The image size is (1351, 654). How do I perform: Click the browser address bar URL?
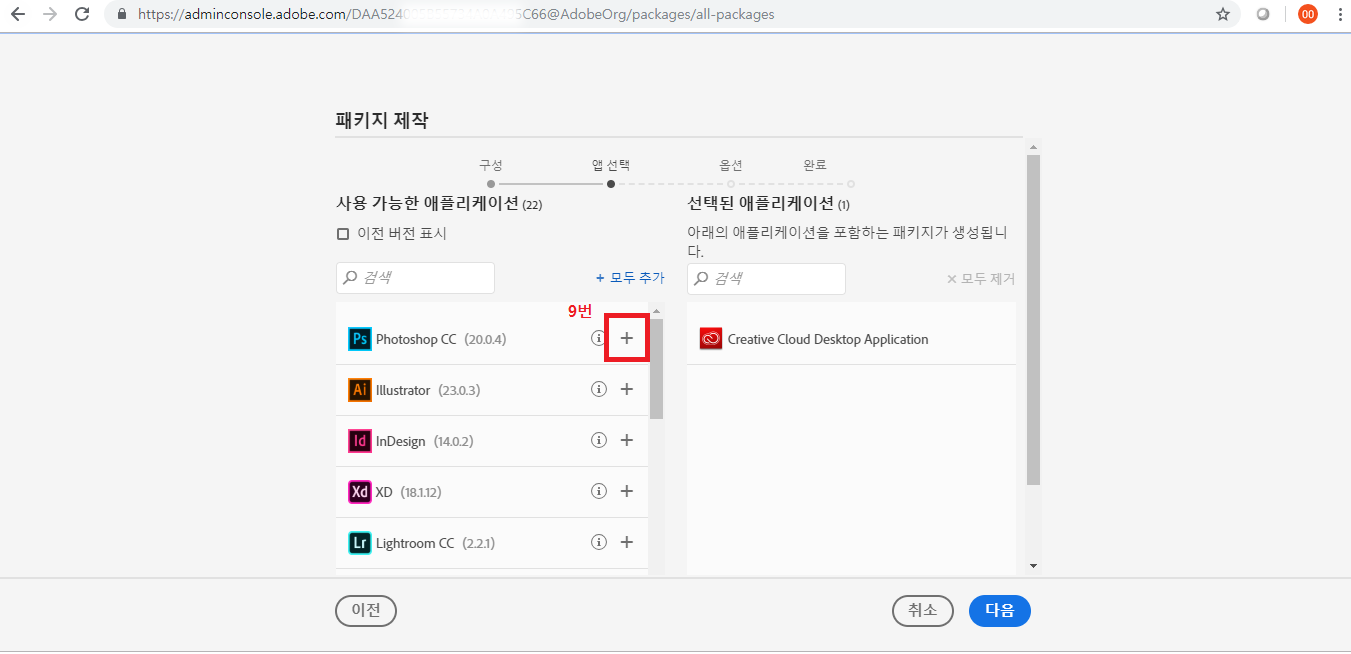click(456, 15)
